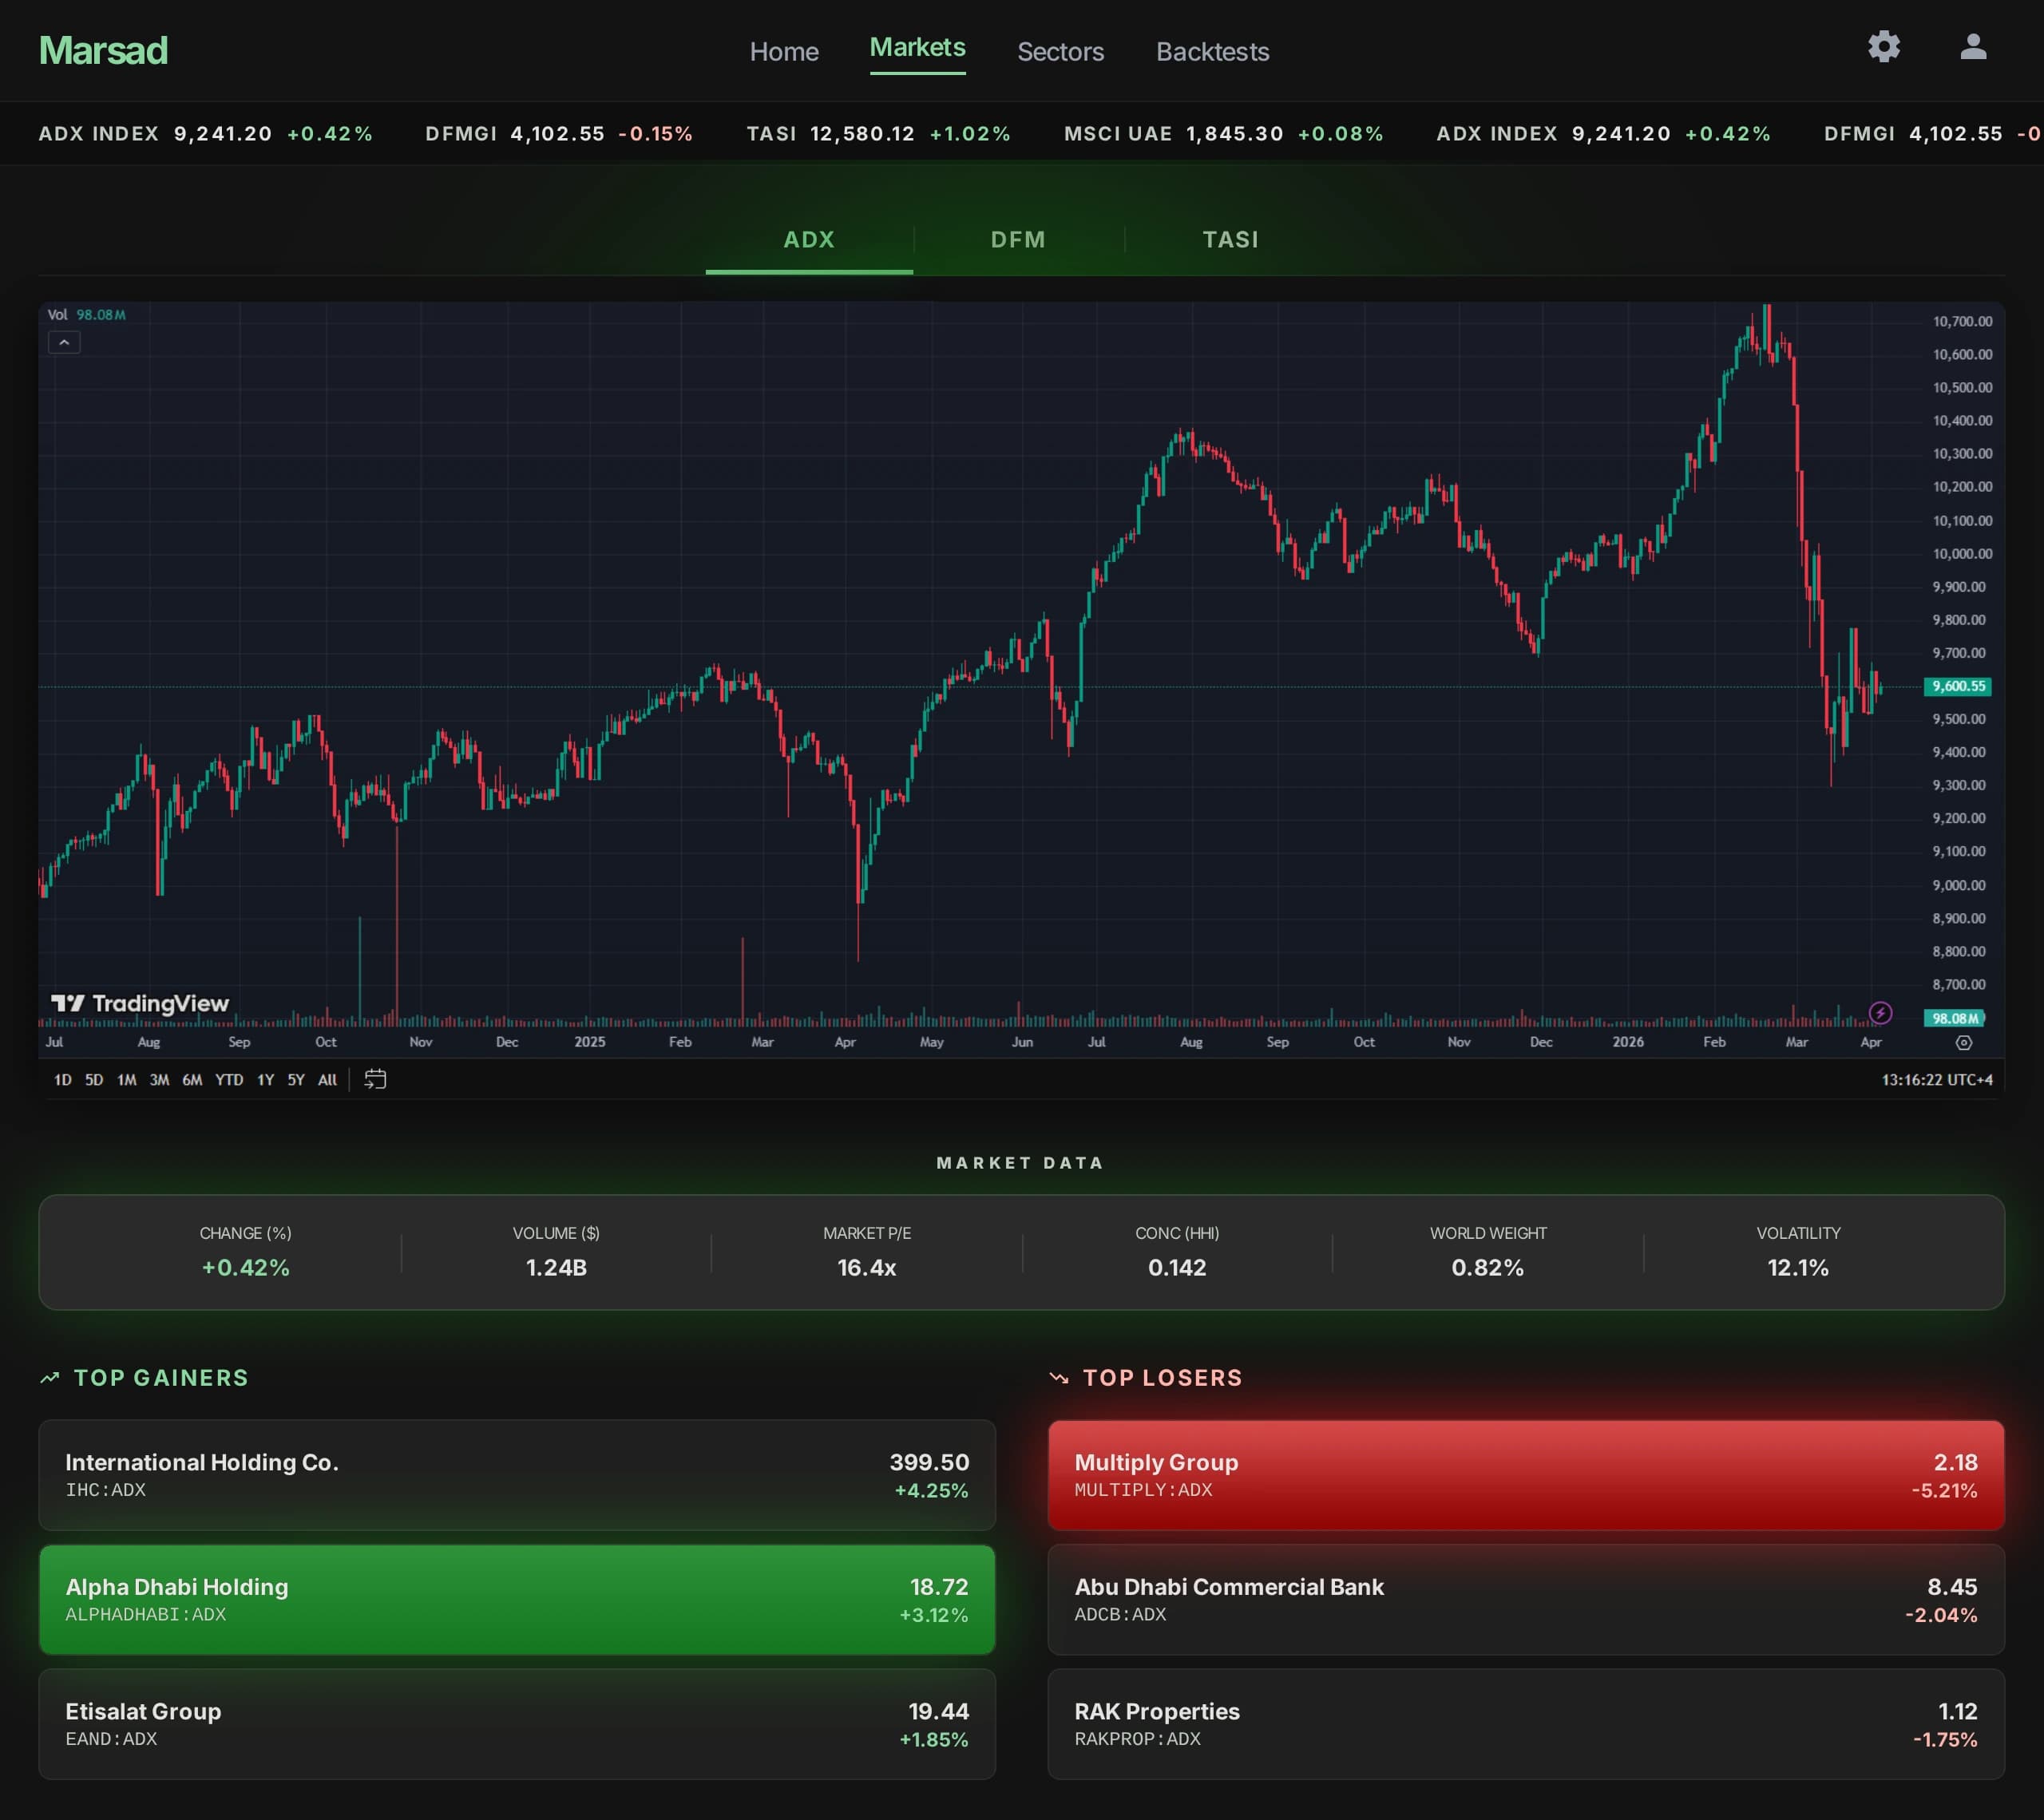Set chart range to YTD
The width and height of the screenshot is (2044, 1820).
coord(229,1080)
